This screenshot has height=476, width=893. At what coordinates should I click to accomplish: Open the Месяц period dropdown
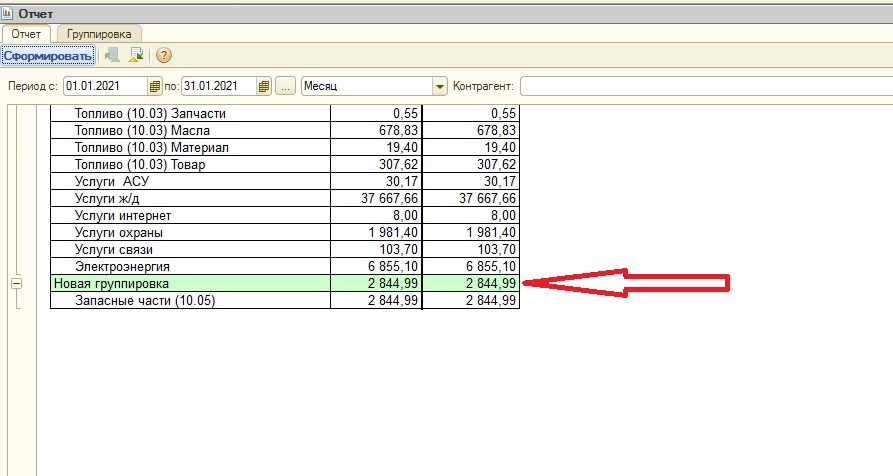click(x=439, y=87)
